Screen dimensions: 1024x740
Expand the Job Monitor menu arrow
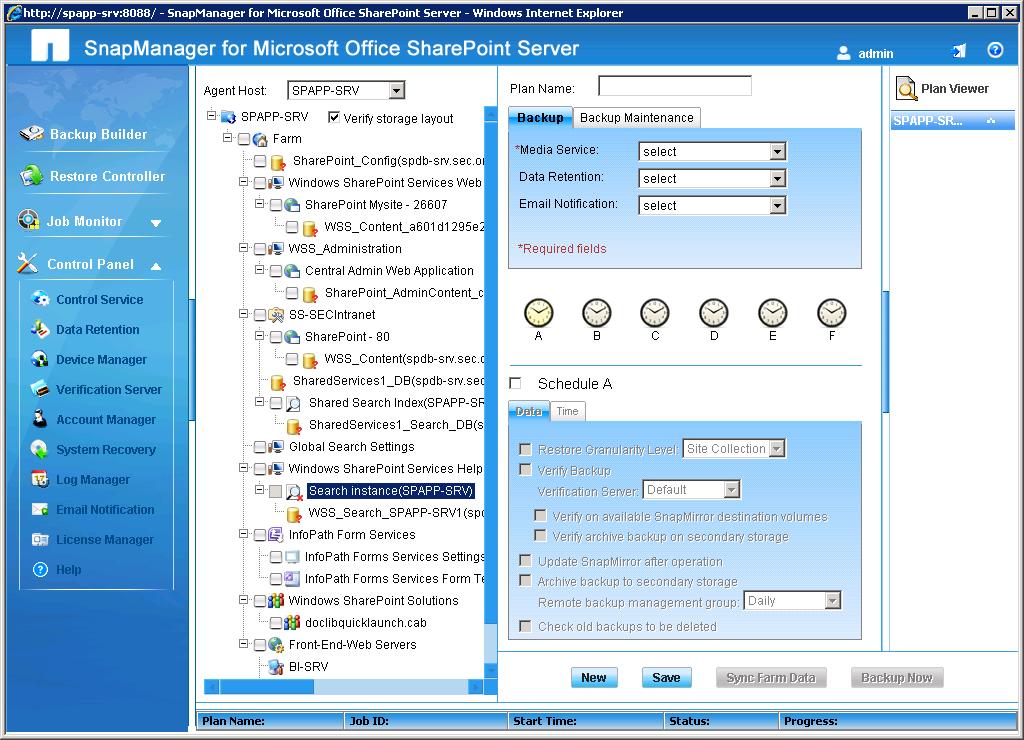pos(156,223)
